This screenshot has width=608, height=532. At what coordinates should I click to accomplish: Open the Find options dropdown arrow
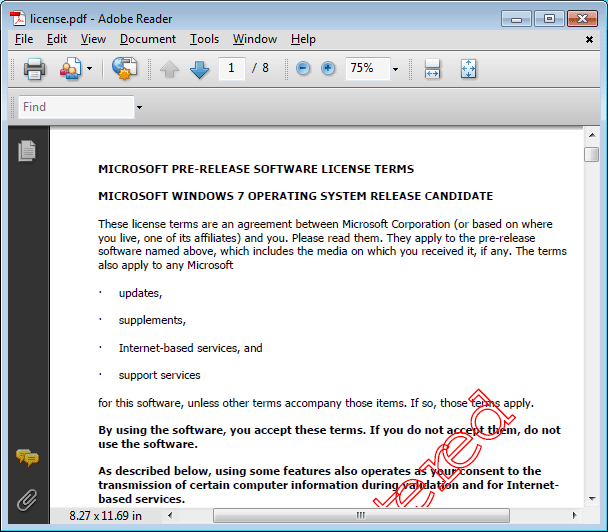tap(139, 107)
